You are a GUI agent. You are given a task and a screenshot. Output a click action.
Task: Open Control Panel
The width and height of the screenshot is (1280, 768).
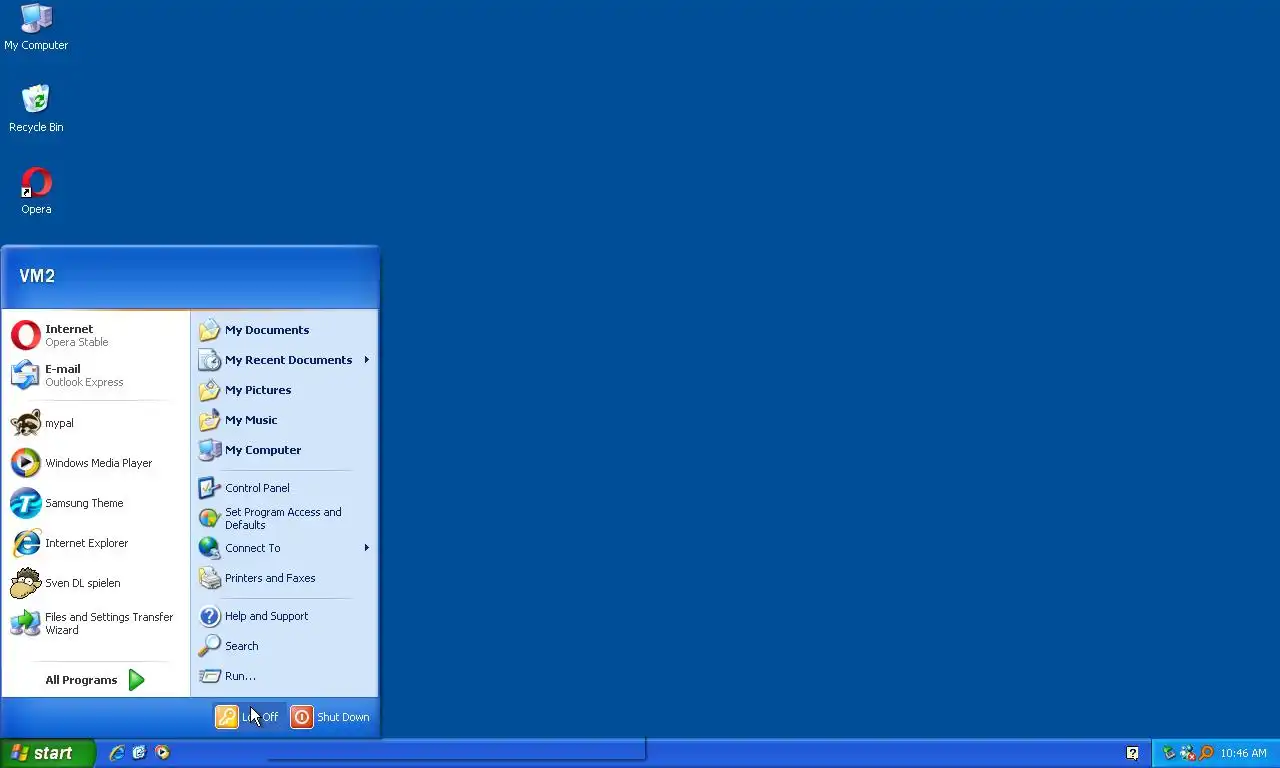(284, 488)
